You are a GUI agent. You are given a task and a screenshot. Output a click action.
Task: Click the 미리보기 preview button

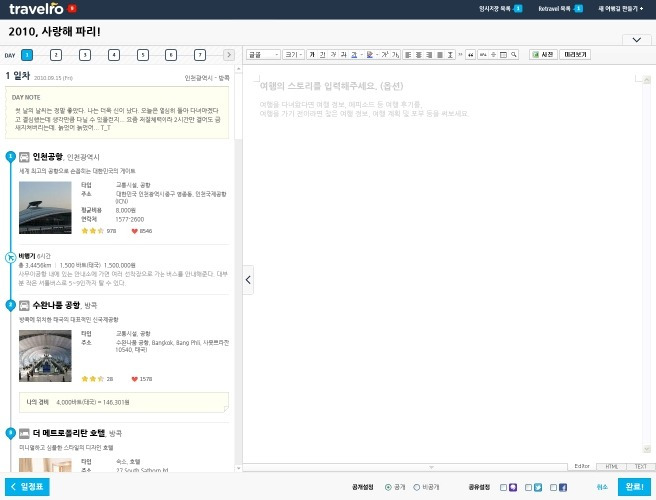[575, 55]
